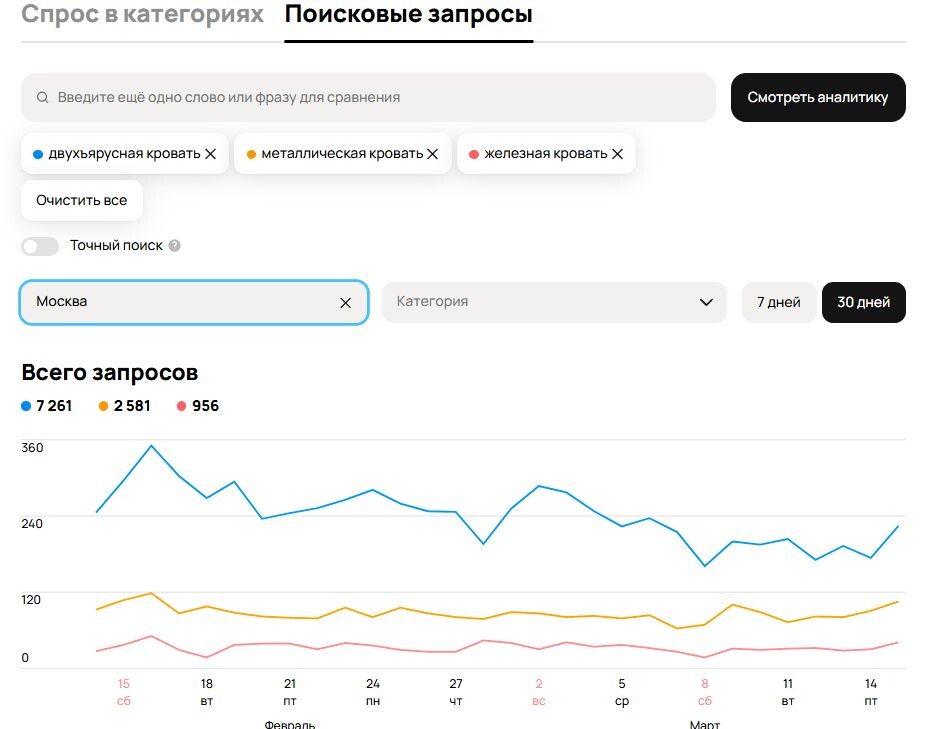Toggle the blue series by clicking 7 261 legend item
The image size is (936, 729).
tap(47, 406)
